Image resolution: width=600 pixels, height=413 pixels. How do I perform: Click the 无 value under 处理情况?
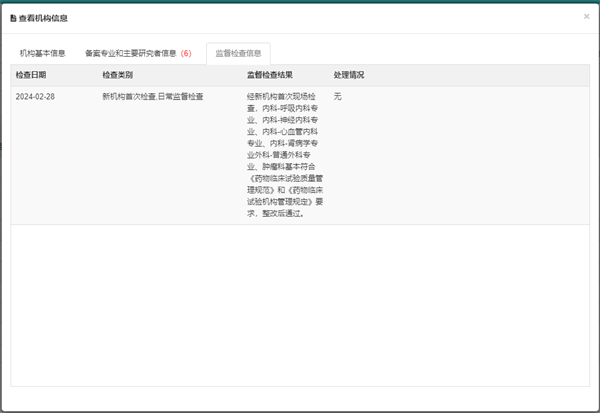[x=337, y=96]
